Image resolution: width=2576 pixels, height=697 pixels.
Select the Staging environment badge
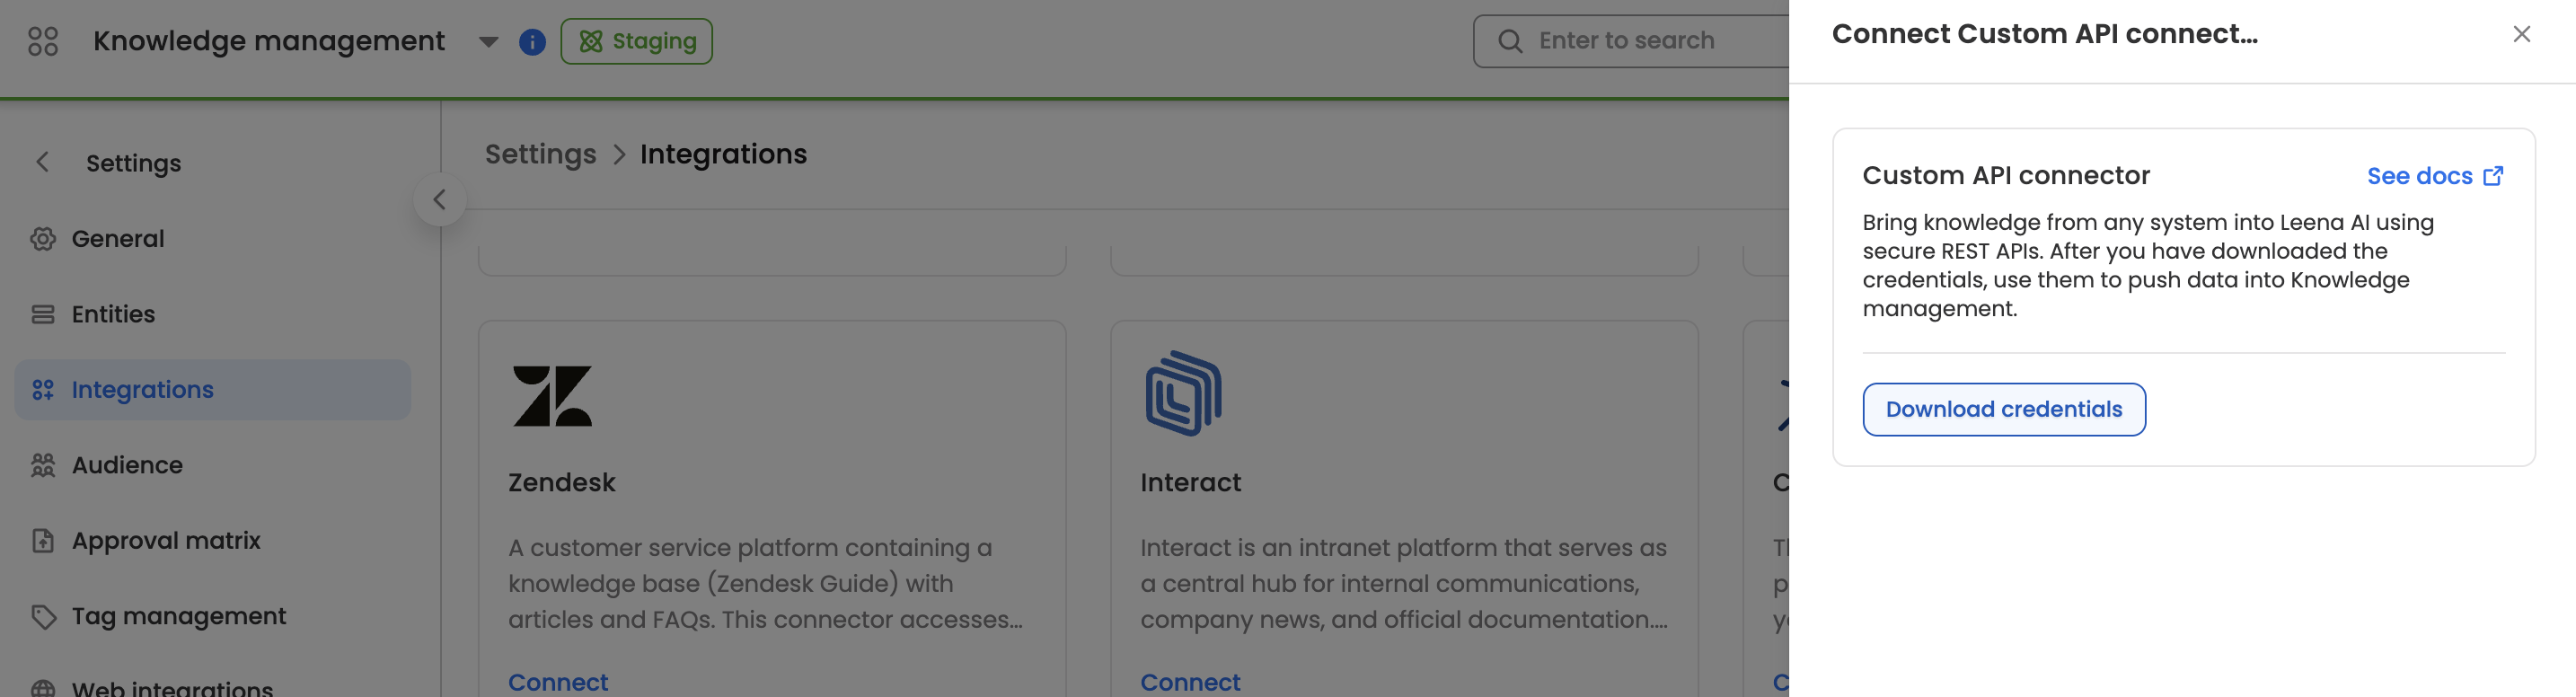pos(636,41)
